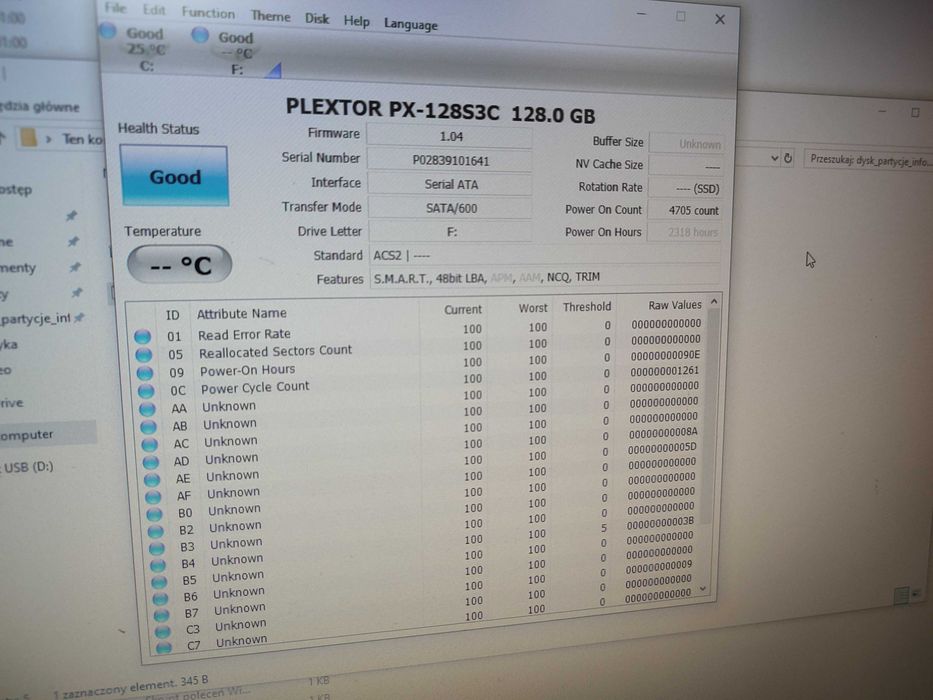Image resolution: width=933 pixels, height=700 pixels.
Task: Click the Threshold column header
Action: tap(587, 307)
